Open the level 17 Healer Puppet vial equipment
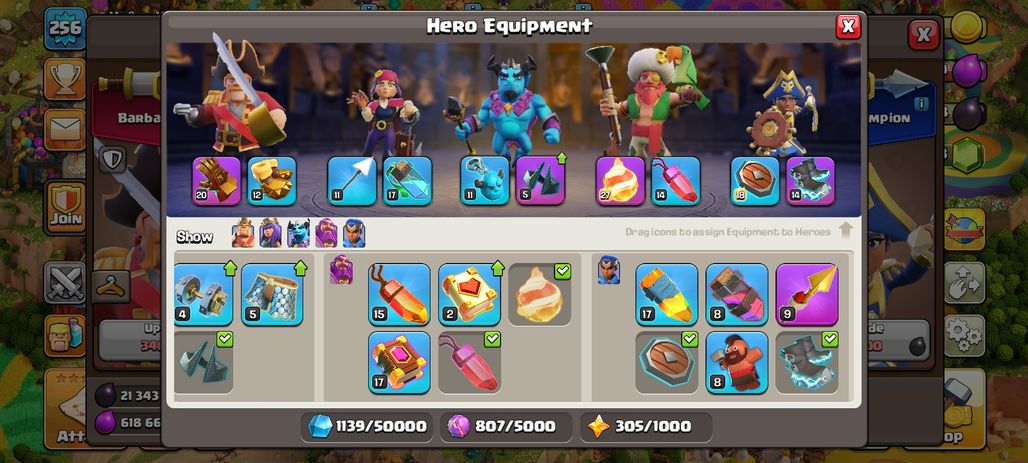This screenshot has width=1028, height=463. tap(407, 181)
